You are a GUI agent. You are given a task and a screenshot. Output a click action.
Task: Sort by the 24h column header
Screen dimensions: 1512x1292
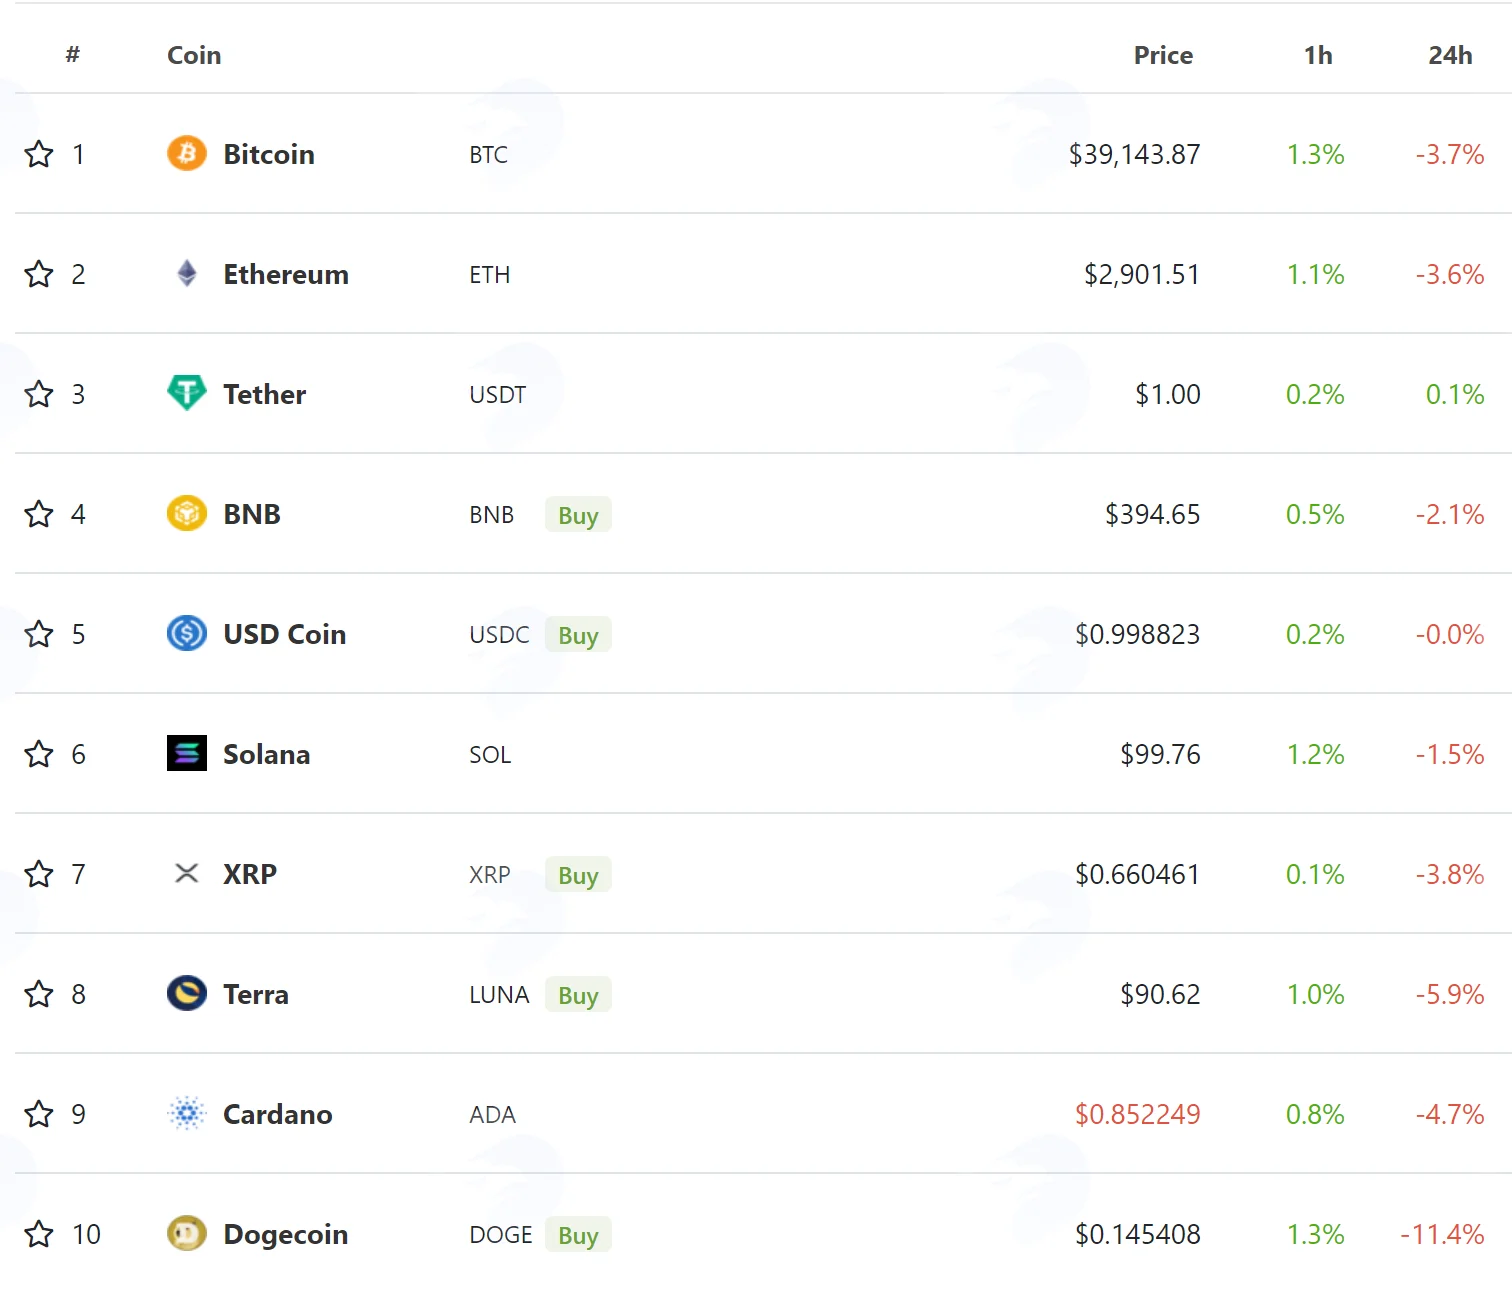pos(1450,55)
